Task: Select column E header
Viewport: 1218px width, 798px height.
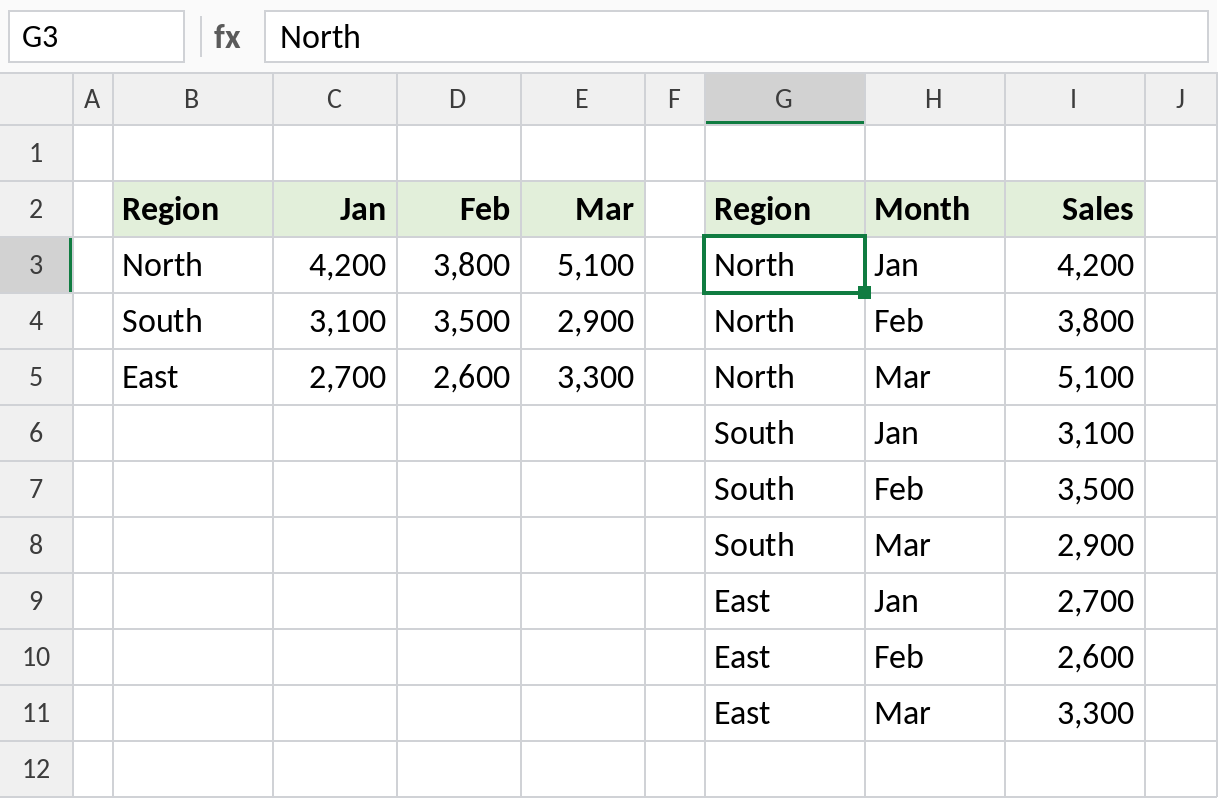Action: 583,98
